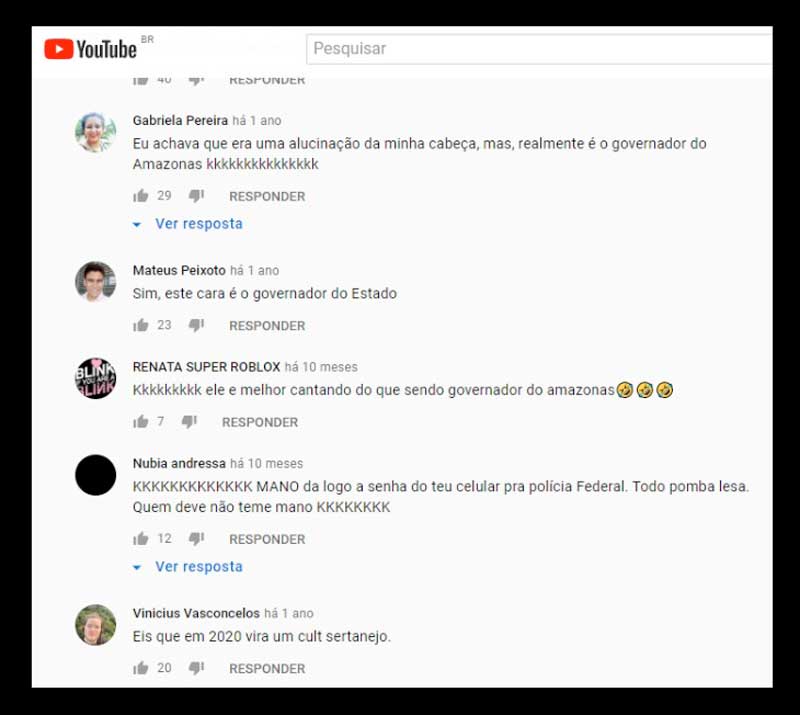800x715 pixels.
Task: Dislike RENATA SUPER ROBLOX's comment
Action: point(189,422)
